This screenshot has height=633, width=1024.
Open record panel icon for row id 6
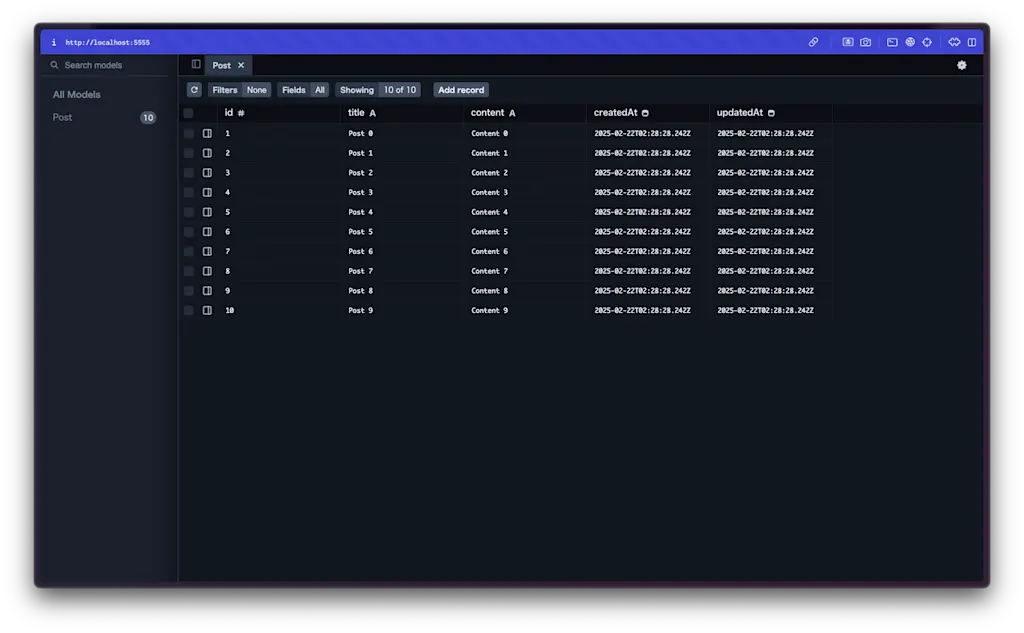207,231
